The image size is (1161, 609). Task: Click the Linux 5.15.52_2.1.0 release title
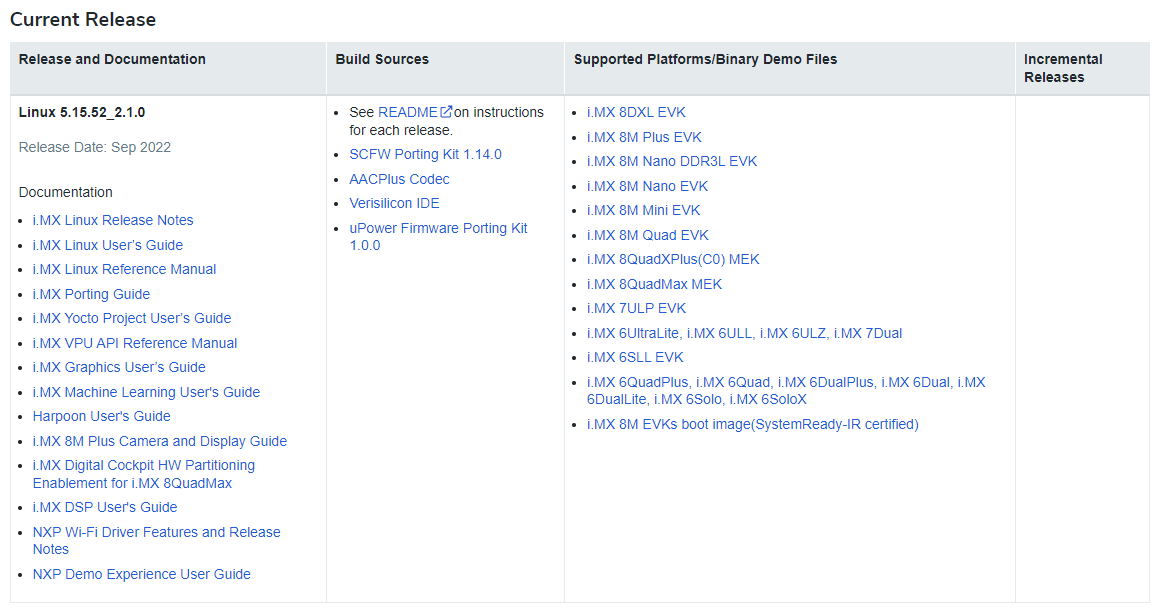point(81,113)
